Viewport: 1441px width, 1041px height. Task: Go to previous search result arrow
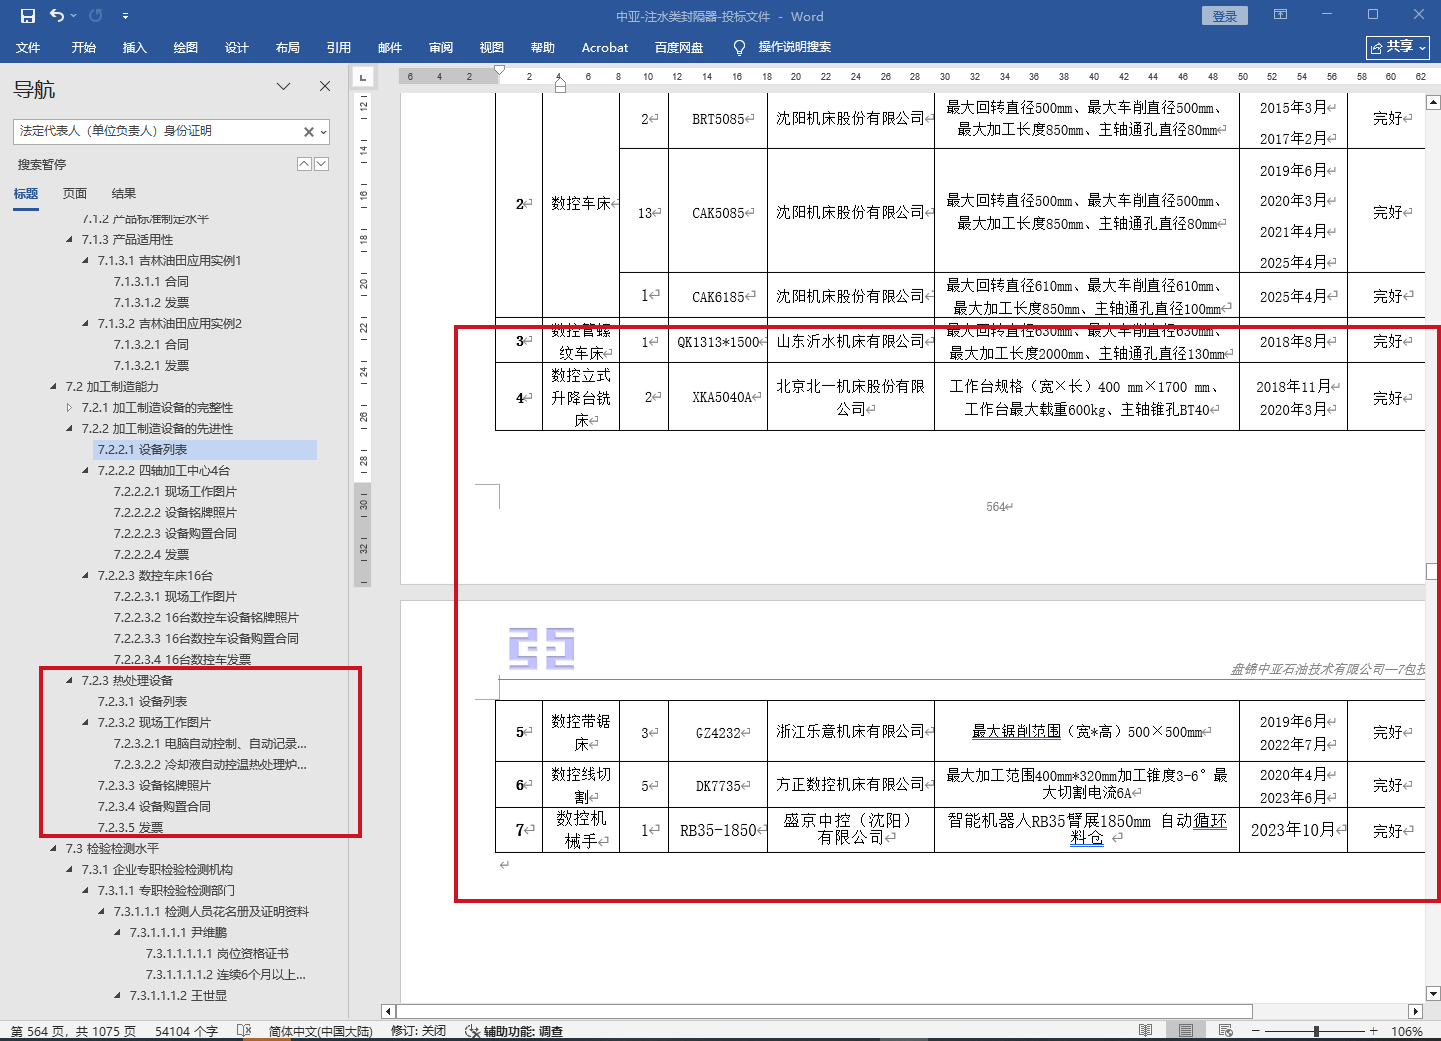point(304,164)
